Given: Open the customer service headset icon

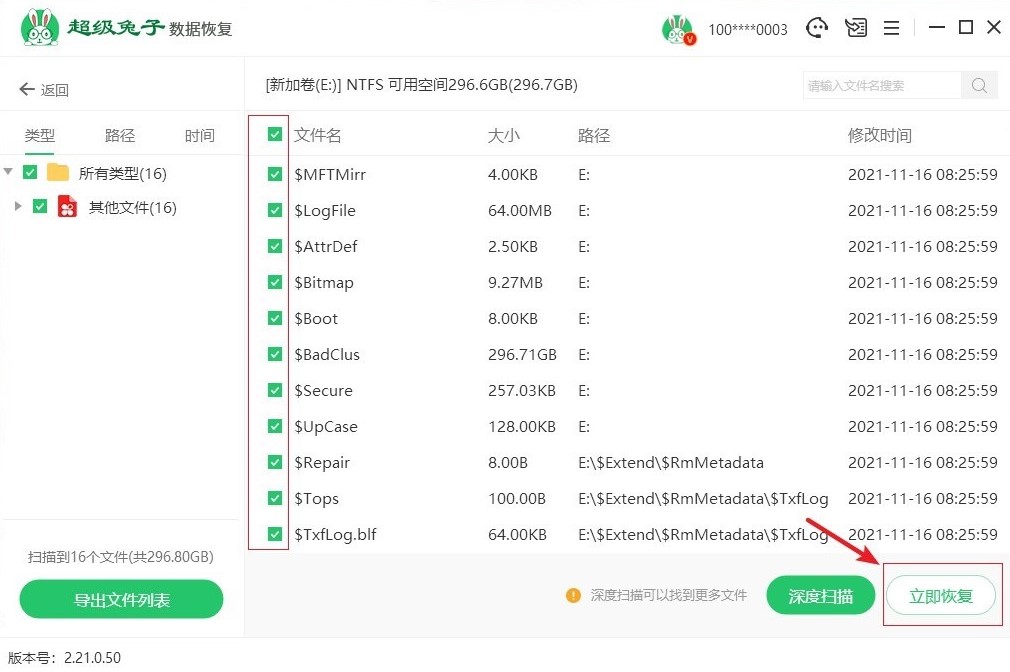Looking at the screenshot, I should click(x=818, y=28).
